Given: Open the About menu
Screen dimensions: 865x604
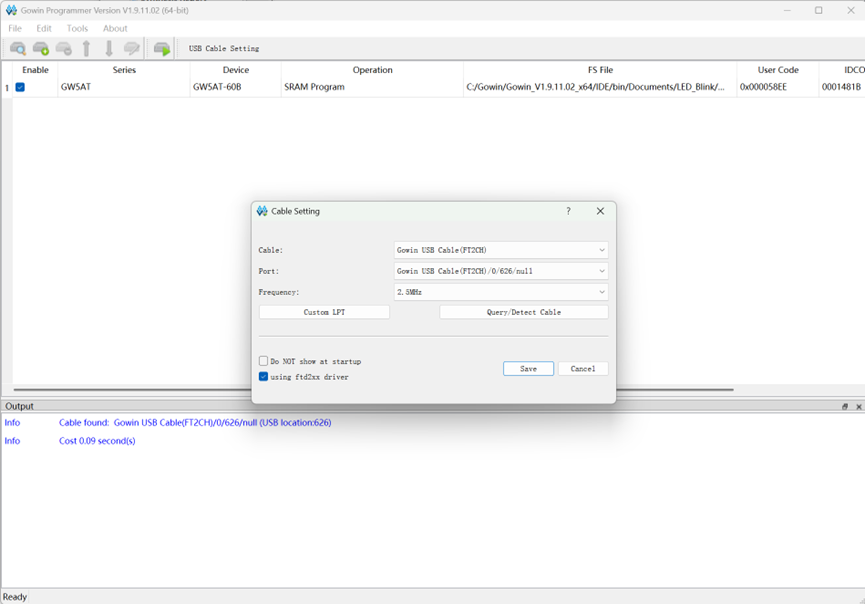Looking at the screenshot, I should pyautogui.click(x=115, y=28).
